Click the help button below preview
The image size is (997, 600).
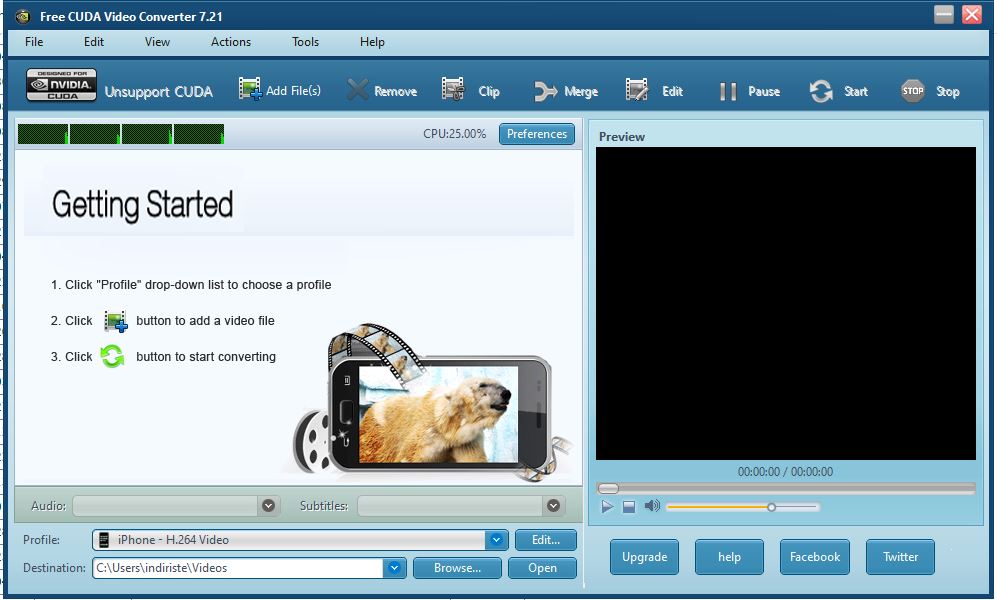[729, 557]
